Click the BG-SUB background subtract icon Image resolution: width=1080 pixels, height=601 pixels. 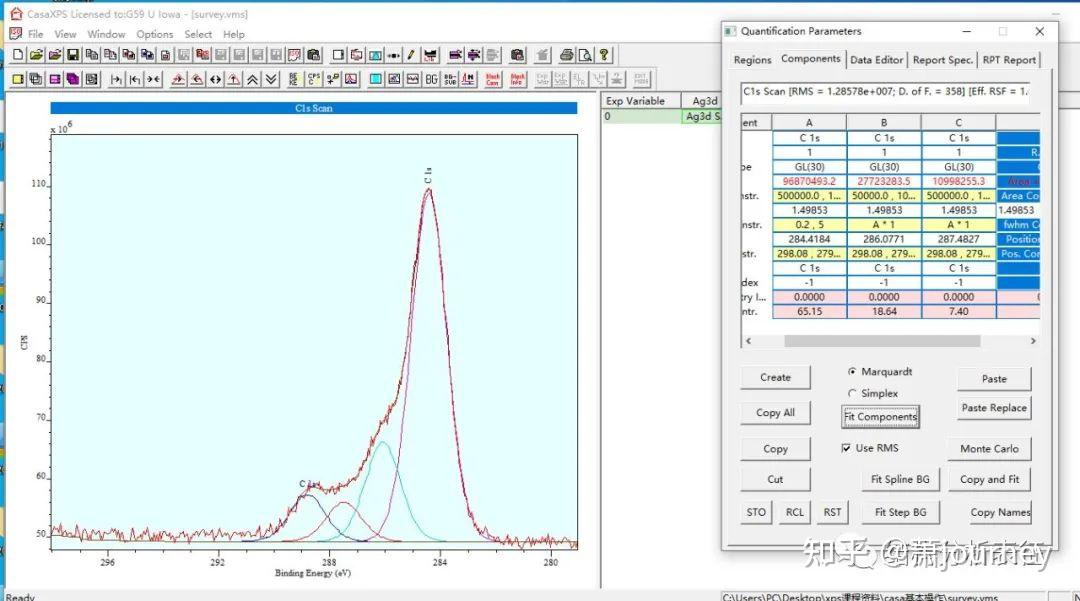(x=451, y=79)
